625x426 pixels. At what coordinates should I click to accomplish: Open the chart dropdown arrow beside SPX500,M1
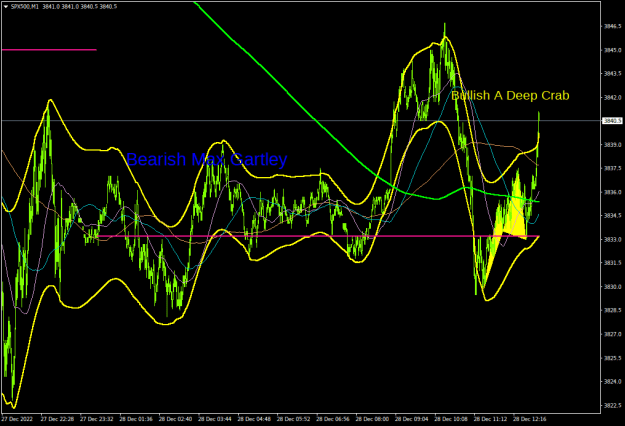(x=6, y=7)
